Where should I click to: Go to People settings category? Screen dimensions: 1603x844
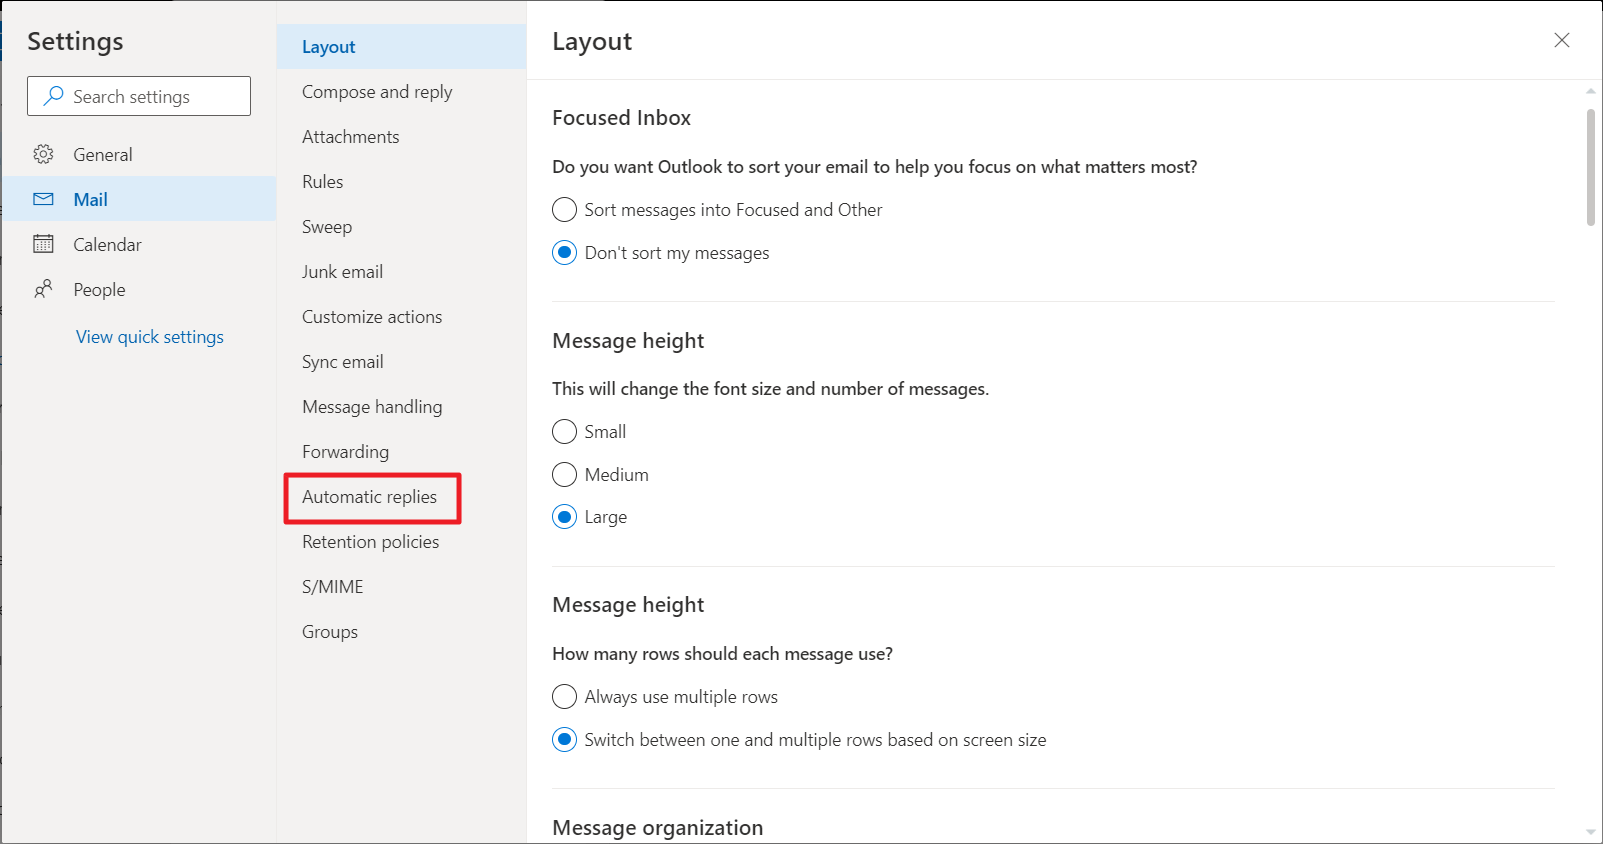coord(139,289)
